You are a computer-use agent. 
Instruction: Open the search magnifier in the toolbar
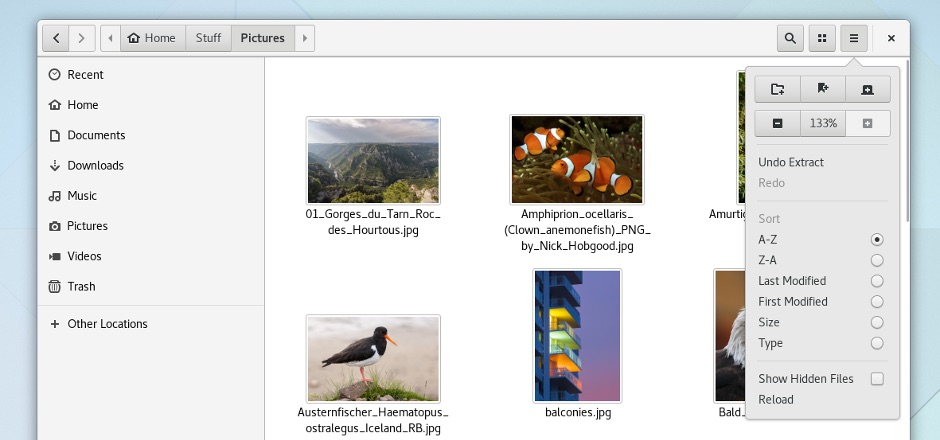790,38
